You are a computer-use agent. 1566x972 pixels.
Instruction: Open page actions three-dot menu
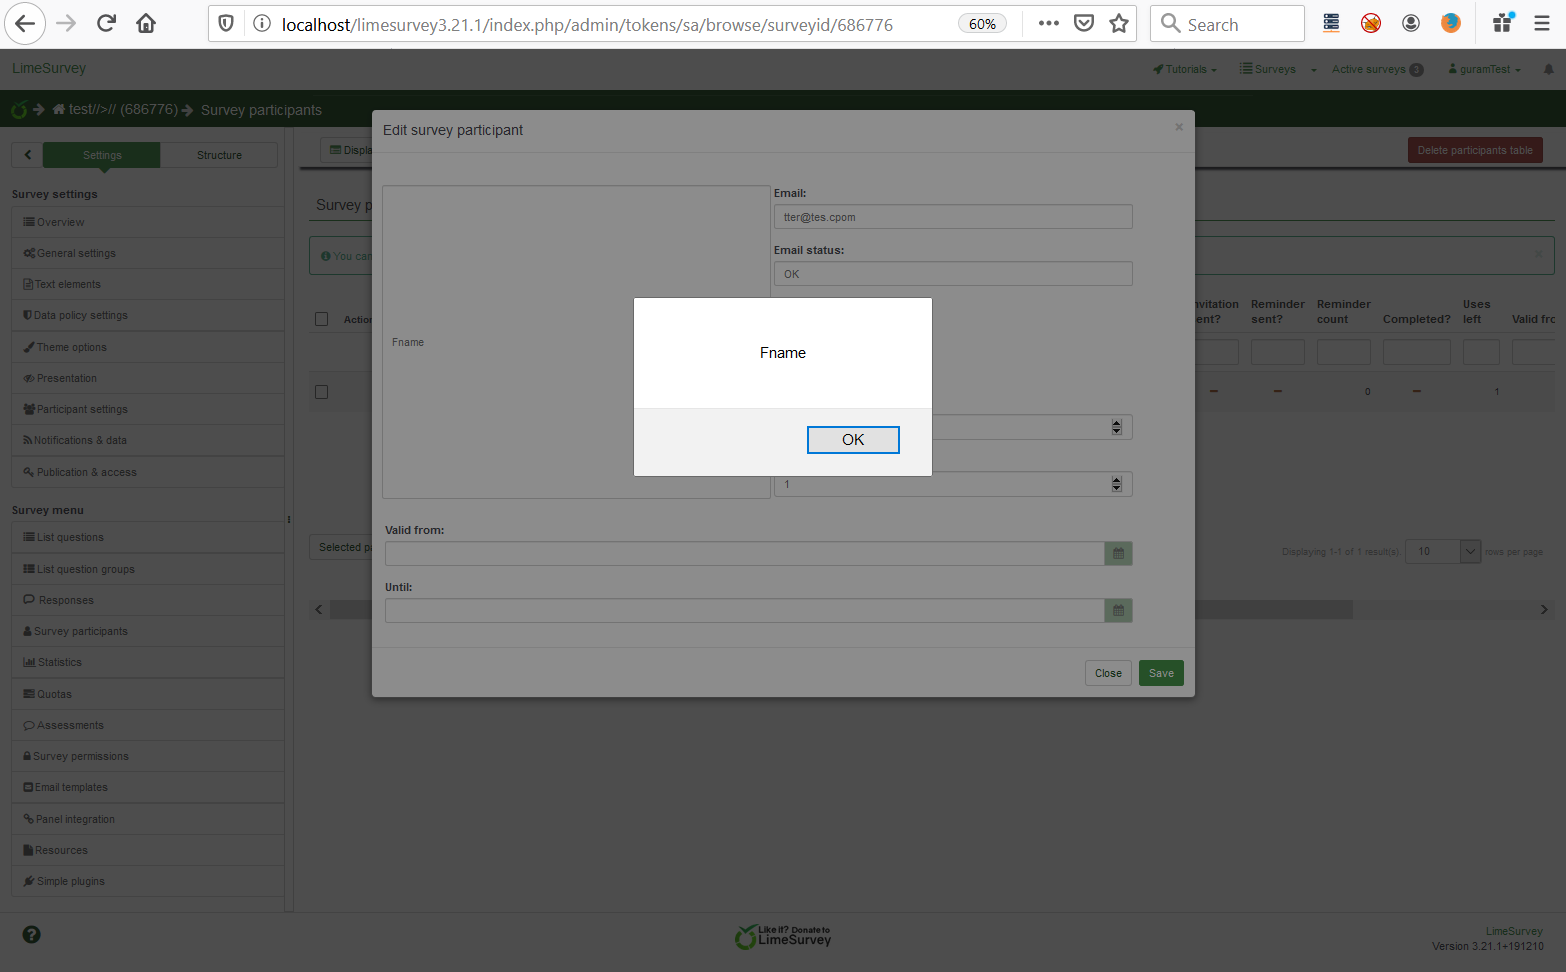coord(1048,24)
